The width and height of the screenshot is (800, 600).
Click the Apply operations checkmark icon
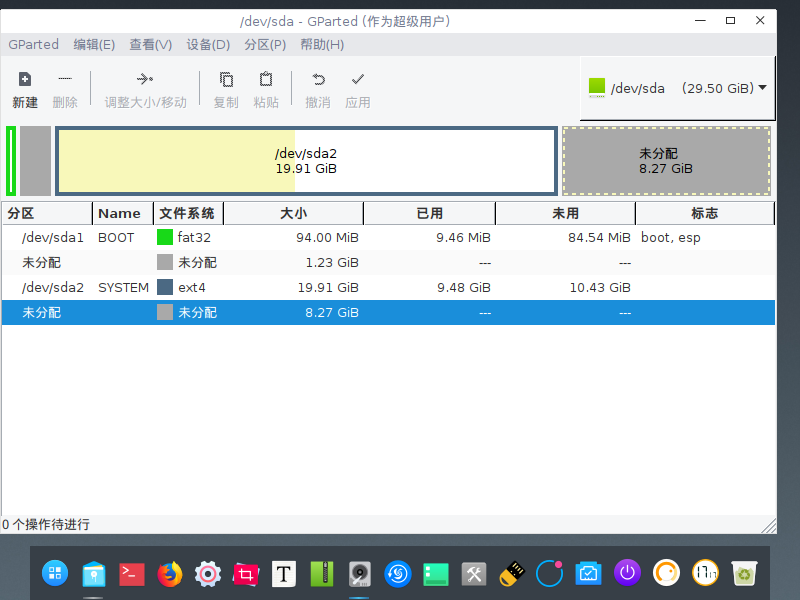point(357,80)
